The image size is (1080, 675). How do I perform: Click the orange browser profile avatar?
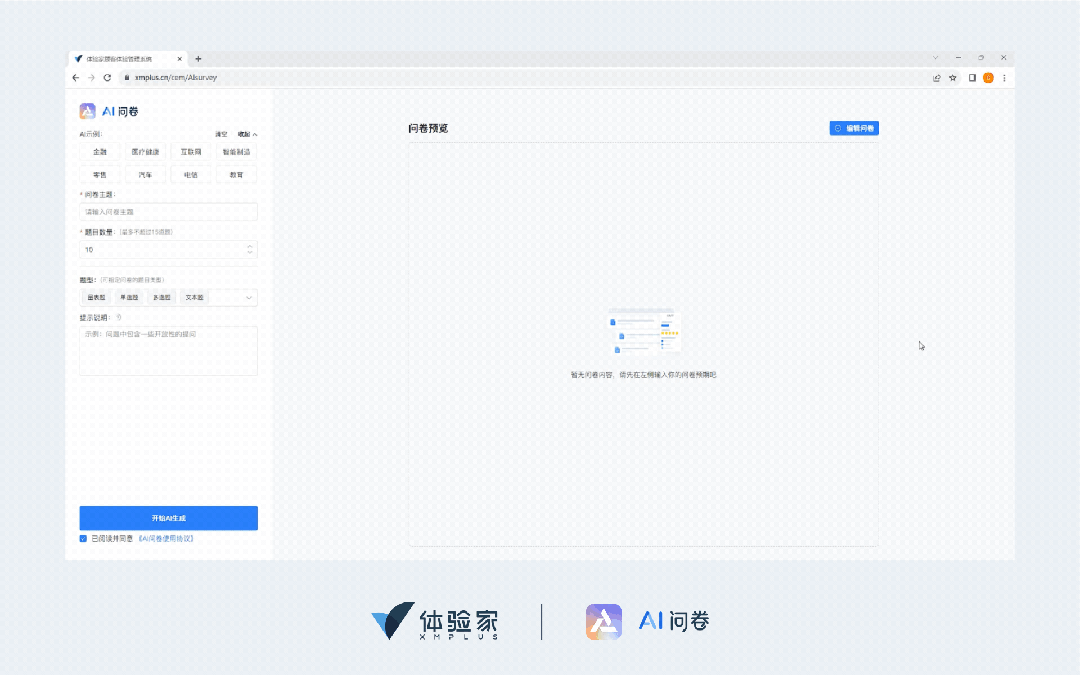(988, 78)
